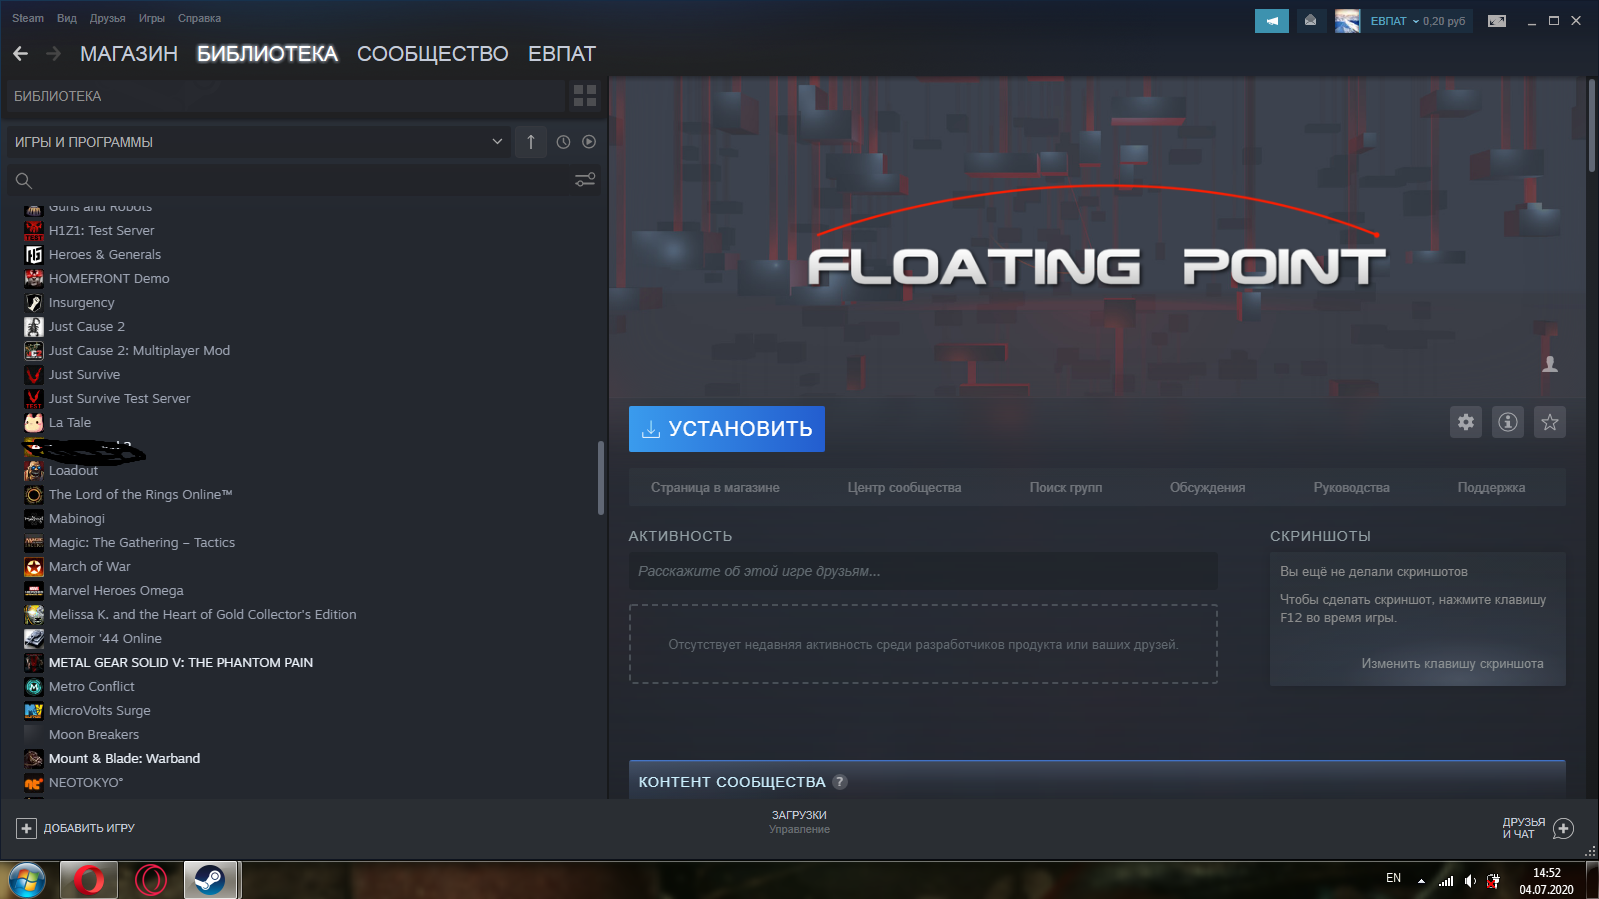Click the Insurgency game icon
Screen dimensions: 1599x899
(34, 302)
